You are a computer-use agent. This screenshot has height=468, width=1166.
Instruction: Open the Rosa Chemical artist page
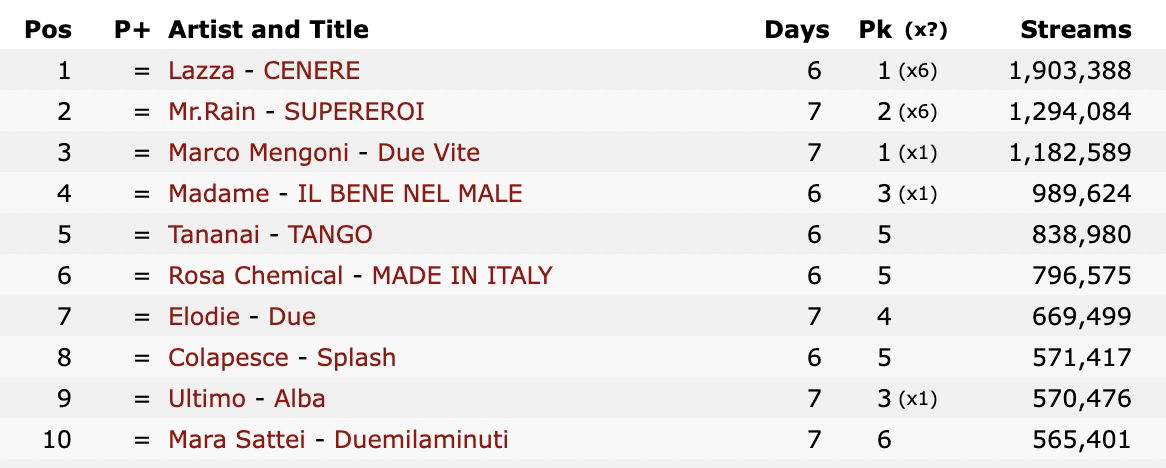coord(256,275)
